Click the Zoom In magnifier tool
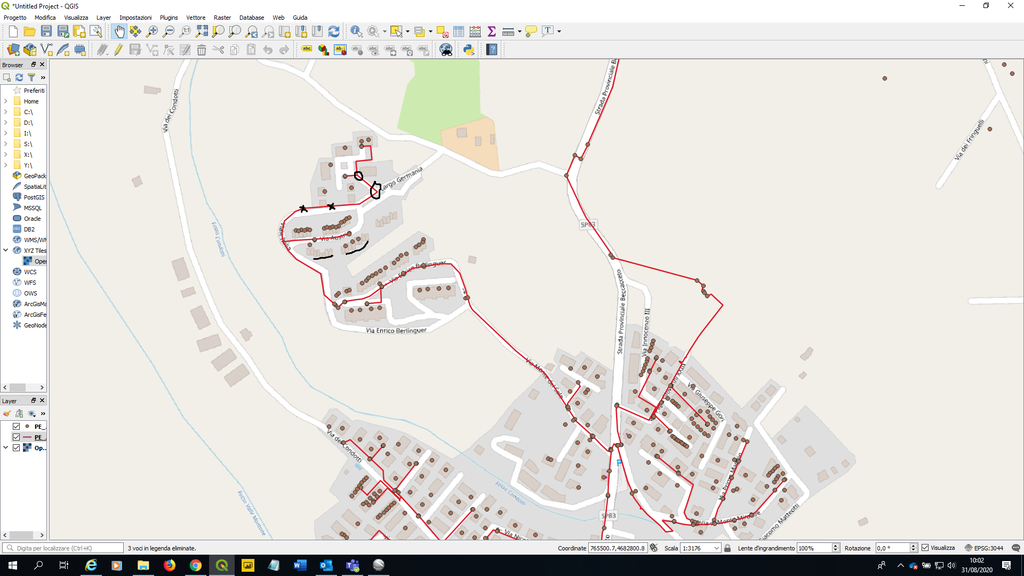This screenshot has height=576, width=1024. pyautogui.click(x=152, y=32)
